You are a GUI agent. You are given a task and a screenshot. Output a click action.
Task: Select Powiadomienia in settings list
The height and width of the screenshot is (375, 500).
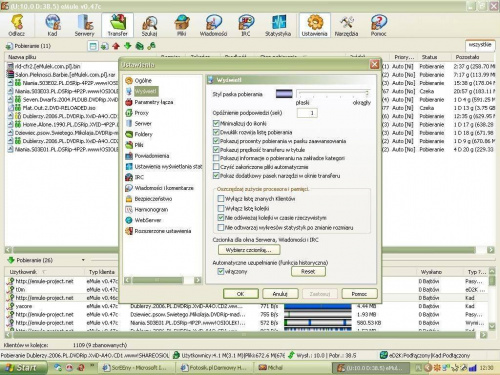click(147, 156)
